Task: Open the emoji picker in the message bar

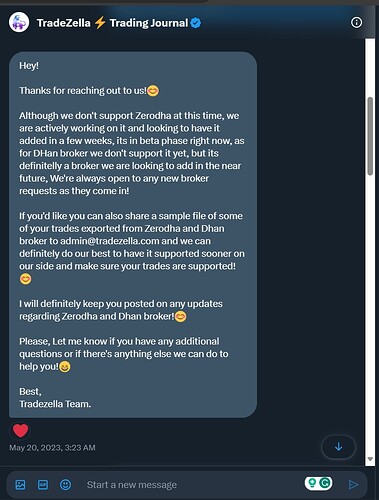Action: [65, 484]
